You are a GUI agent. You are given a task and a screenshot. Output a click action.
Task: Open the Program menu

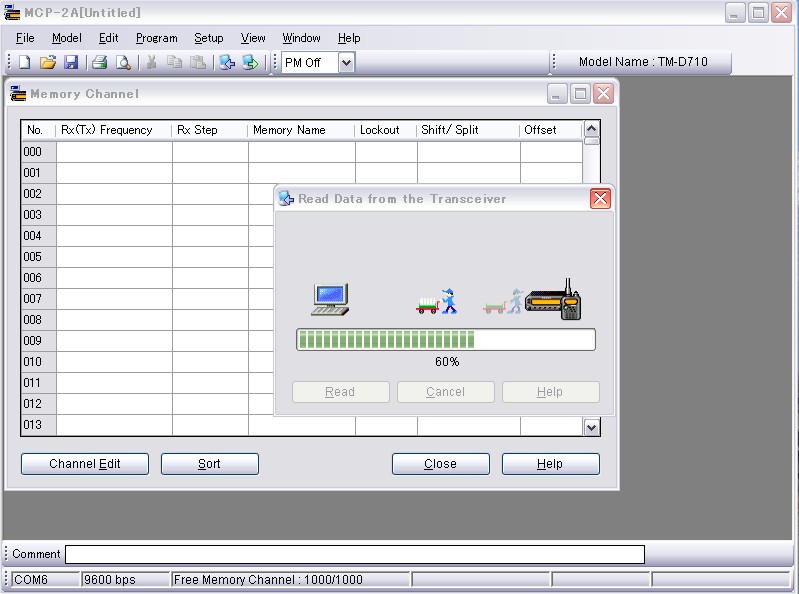[x=156, y=38]
